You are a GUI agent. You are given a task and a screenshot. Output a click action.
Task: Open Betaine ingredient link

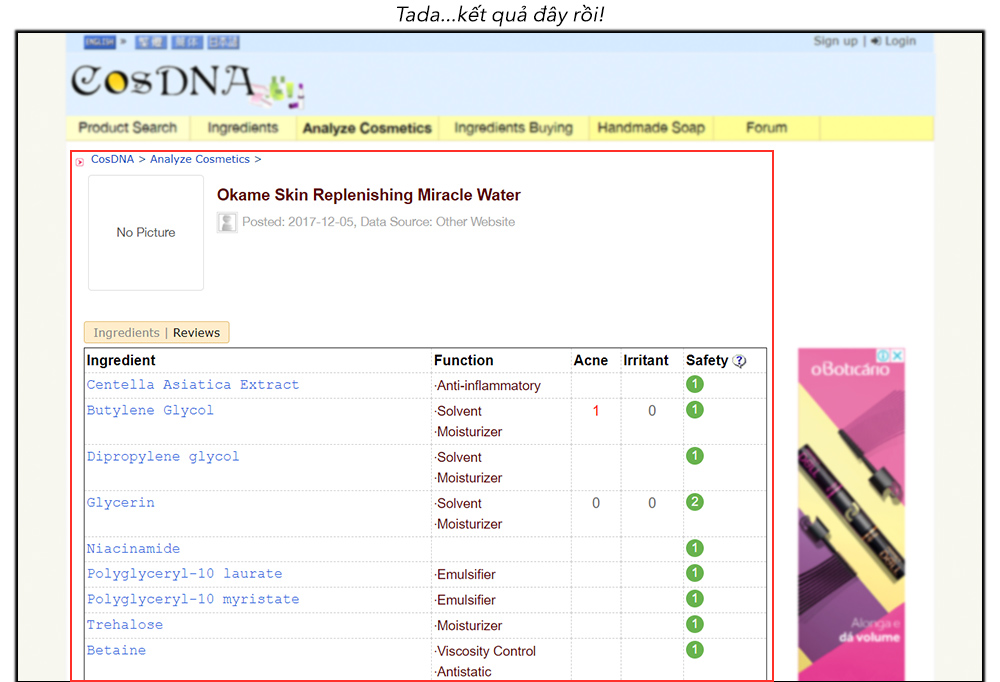tap(116, 650)
